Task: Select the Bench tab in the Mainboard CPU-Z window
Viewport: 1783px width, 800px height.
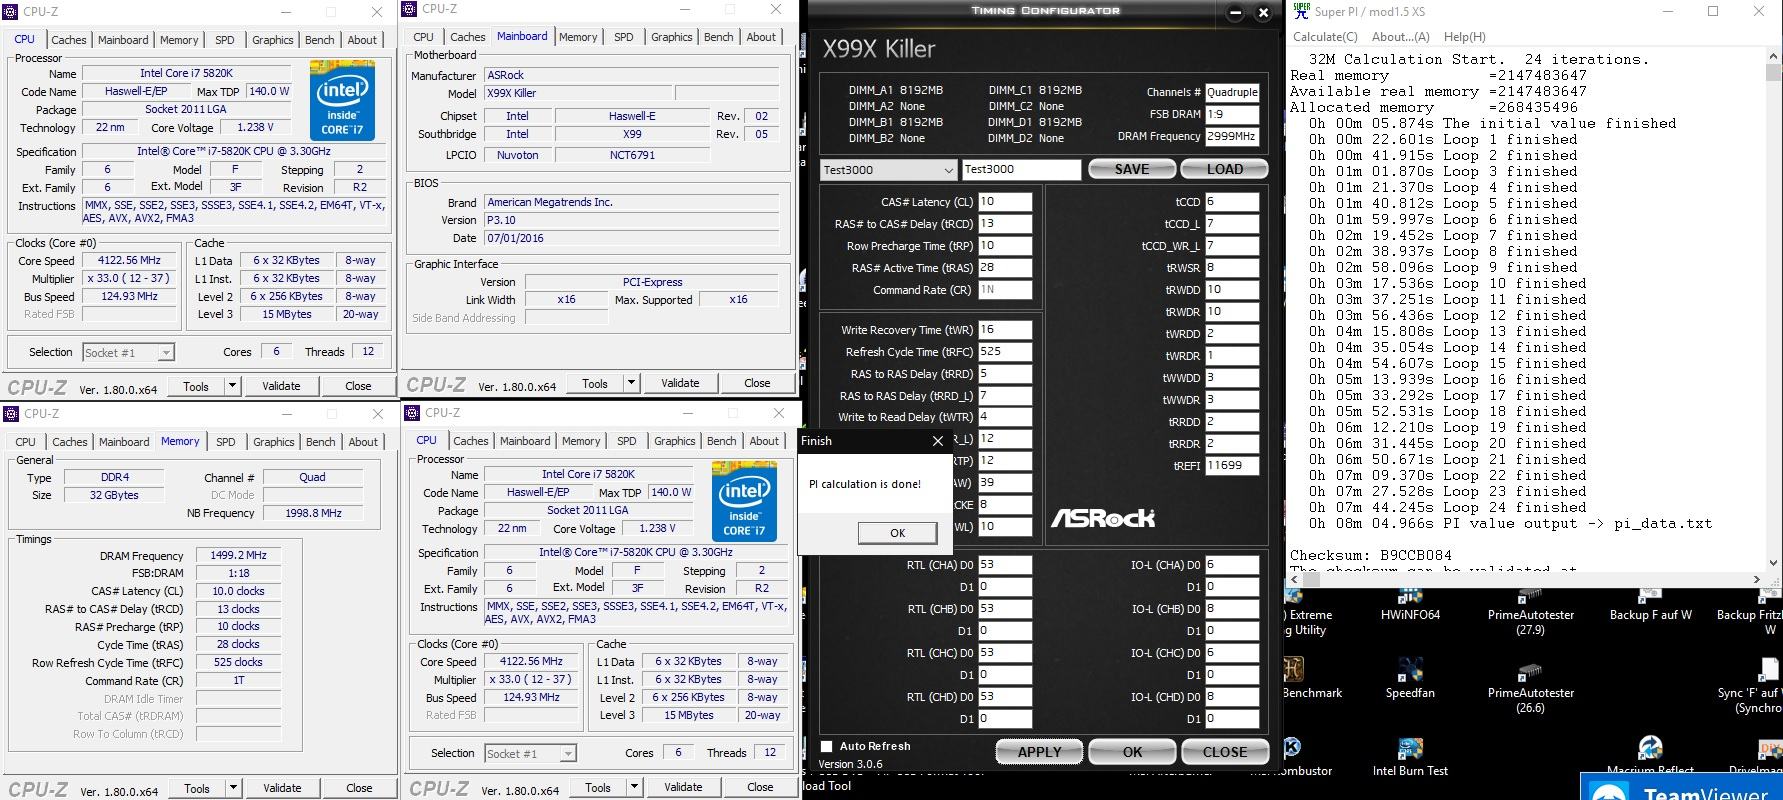Action: point(718,37)
